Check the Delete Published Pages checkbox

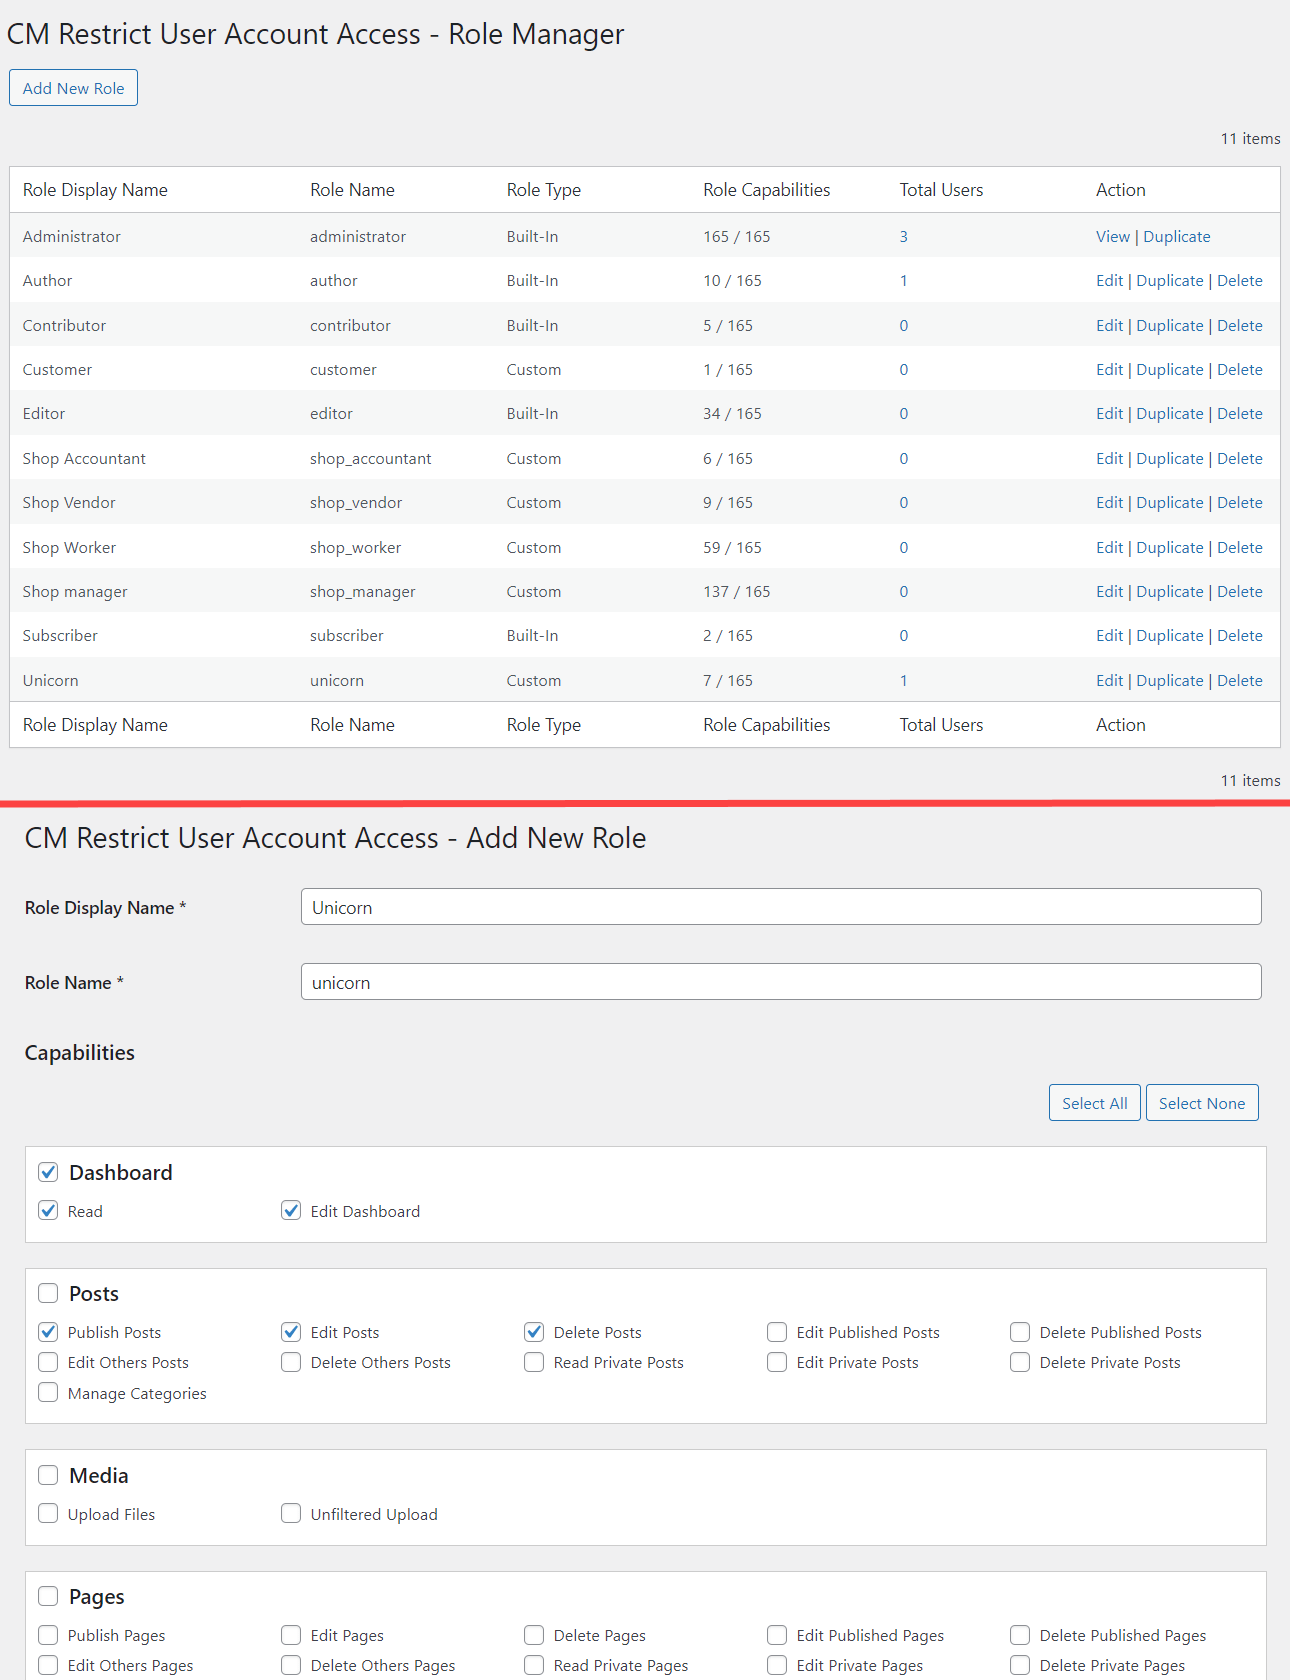tap(1020, 1635)
